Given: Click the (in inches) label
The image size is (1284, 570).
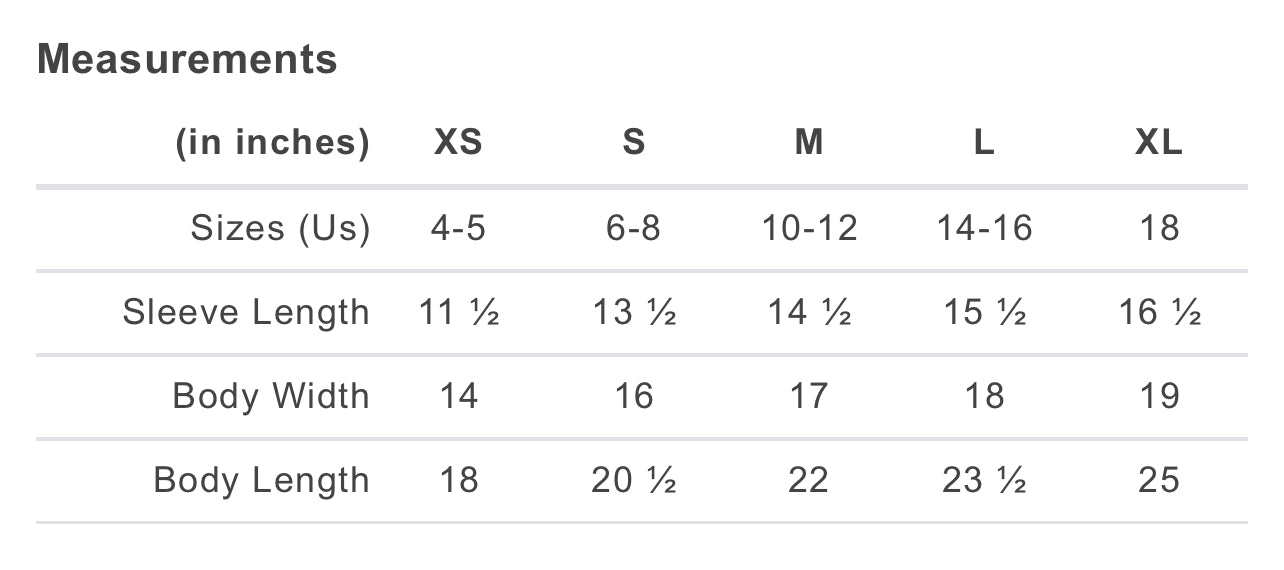Looking at the screenshot, I should [273, 143].
